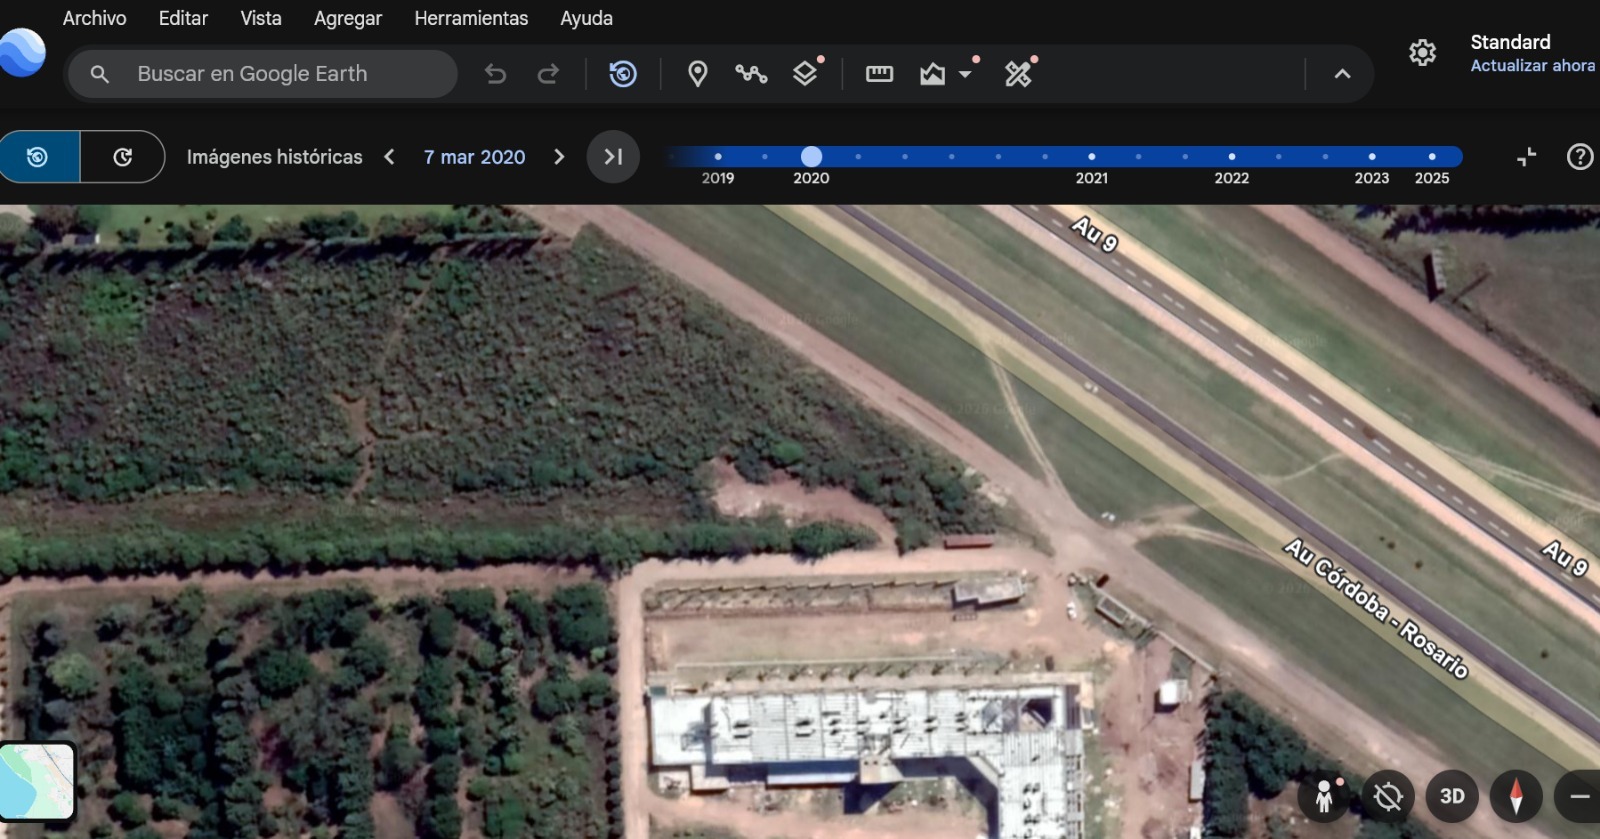Move the timeline handle at 2020
The width and height of the screenshot is (1600, 839).
click(x=811, y=157)
